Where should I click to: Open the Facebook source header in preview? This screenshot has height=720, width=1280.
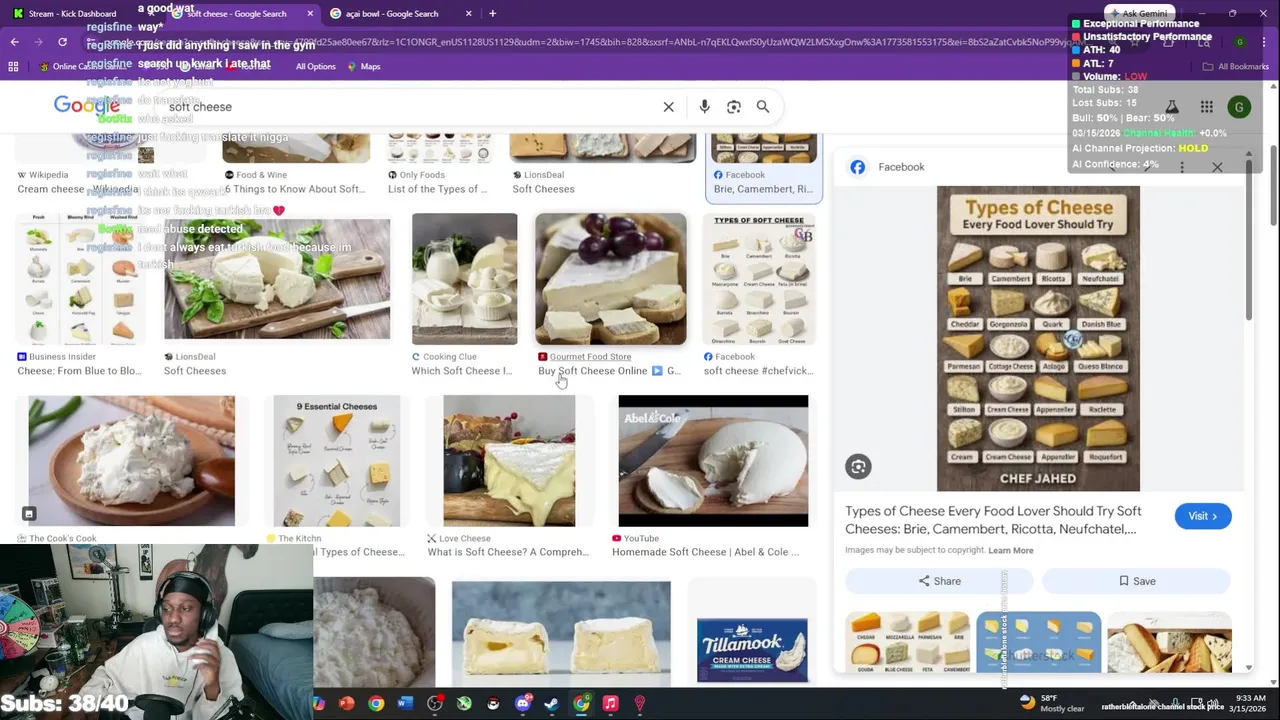click(887, 167)
